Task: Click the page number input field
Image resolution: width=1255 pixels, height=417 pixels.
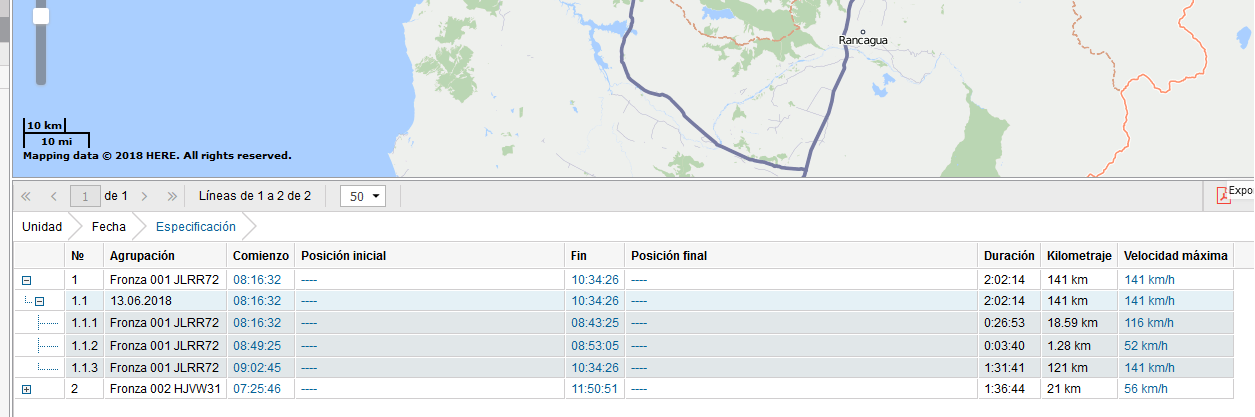Action: click(x=86, y=196)
